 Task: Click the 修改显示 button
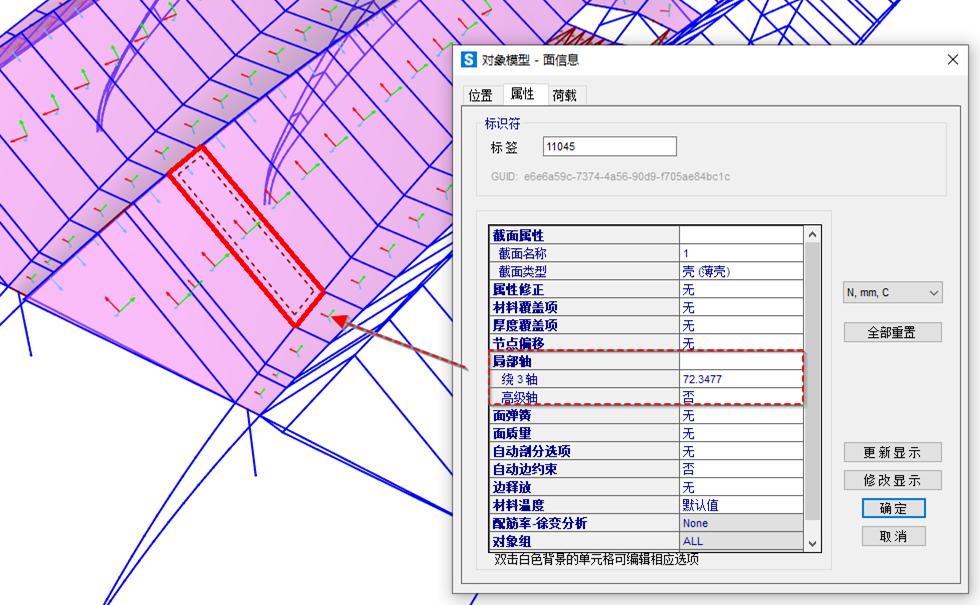892,481
